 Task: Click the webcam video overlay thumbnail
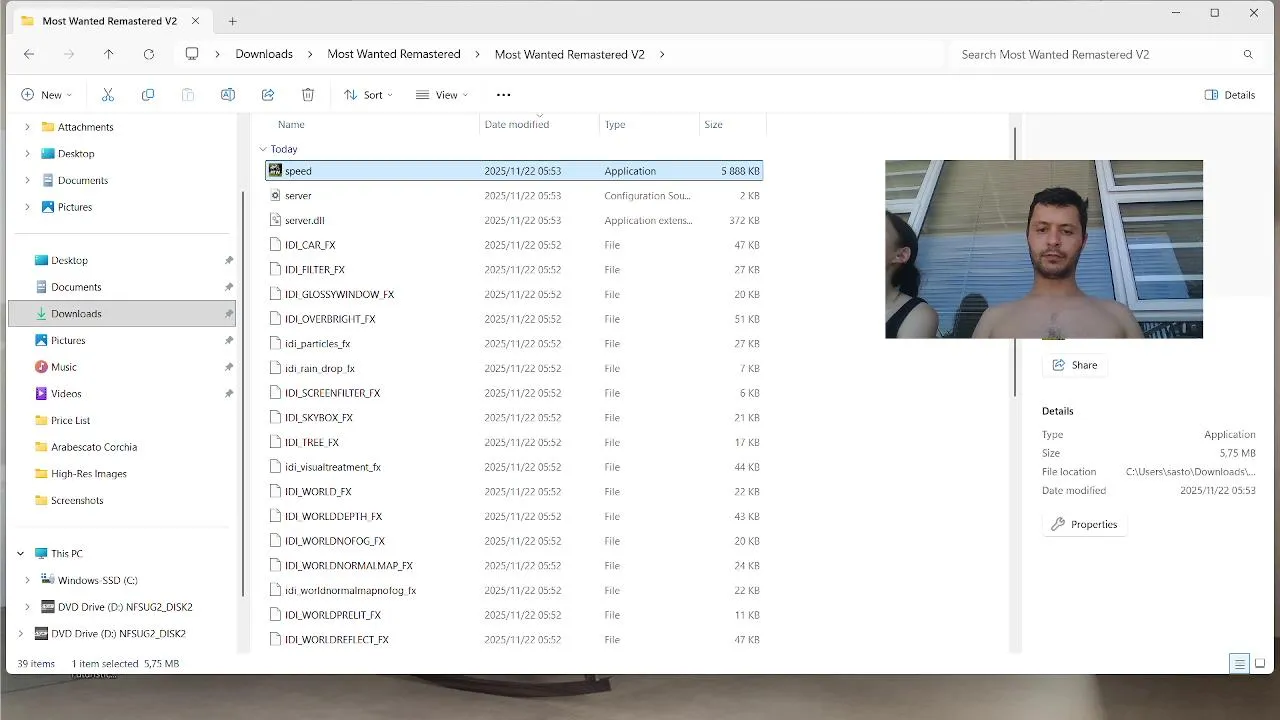coord(1044,249)
